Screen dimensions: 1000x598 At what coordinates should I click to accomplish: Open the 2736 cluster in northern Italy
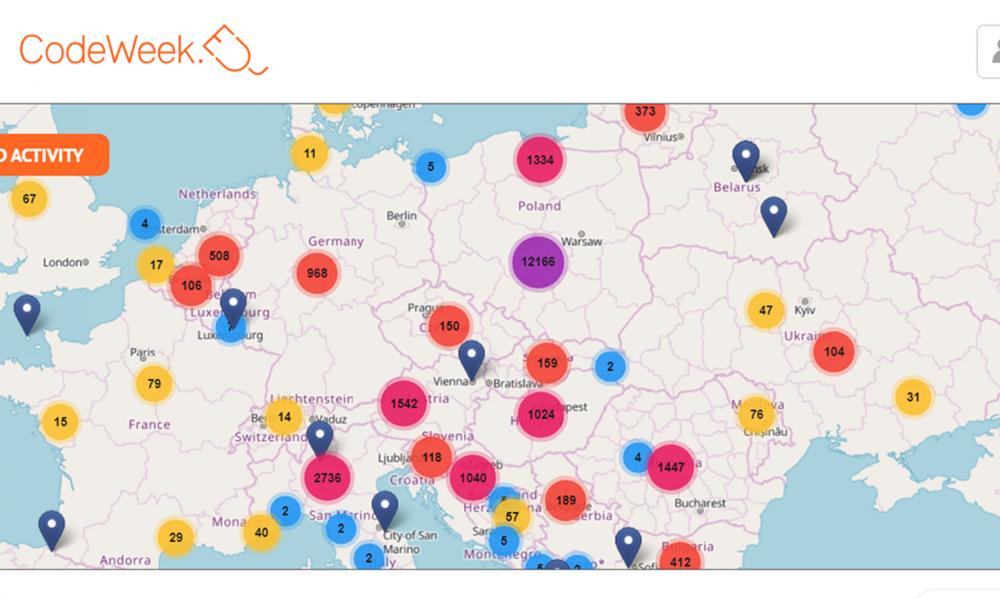[327, 478]
